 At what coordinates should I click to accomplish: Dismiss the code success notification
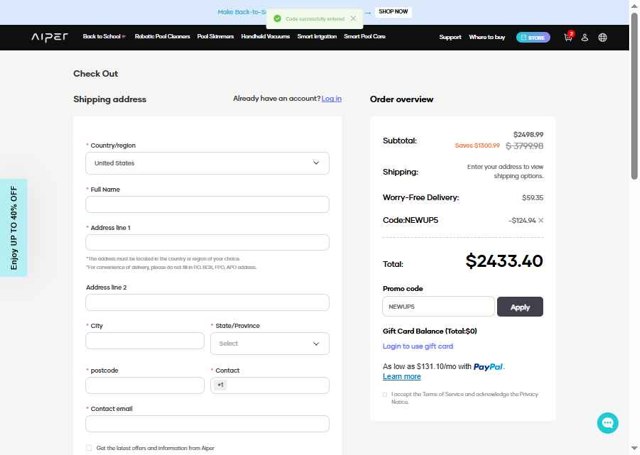pos(353,18)
